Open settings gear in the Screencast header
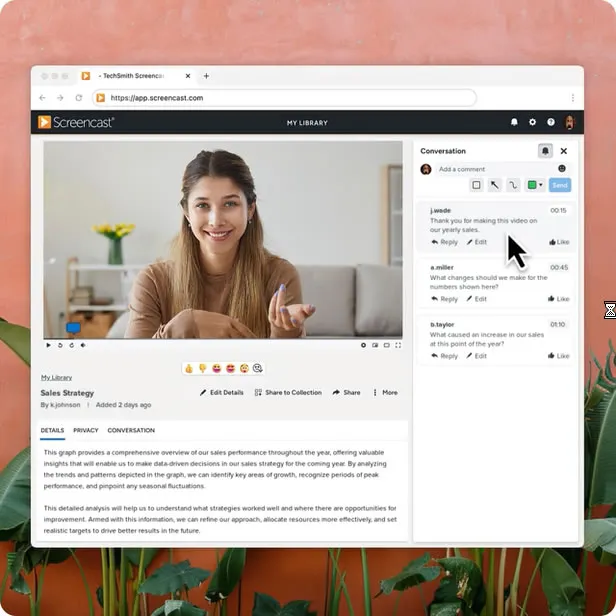This screenshot has width=616, height=616. coord(532,122)
